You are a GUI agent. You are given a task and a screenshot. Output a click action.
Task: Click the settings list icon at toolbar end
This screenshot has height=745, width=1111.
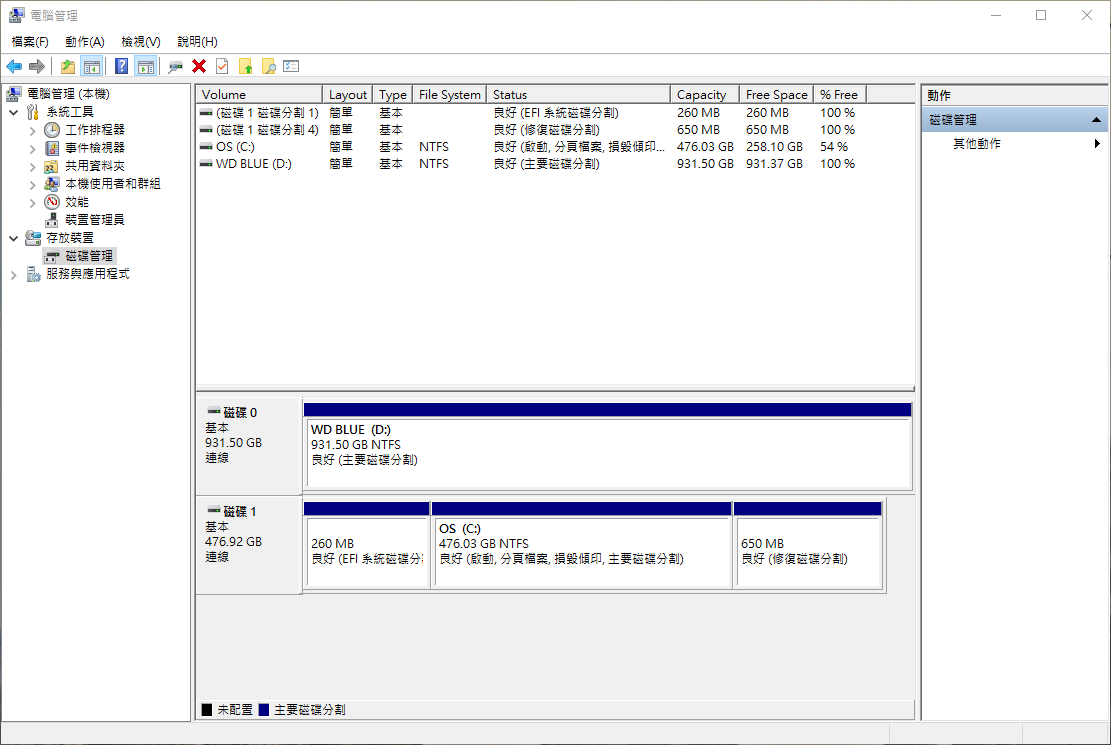[291, 66]
